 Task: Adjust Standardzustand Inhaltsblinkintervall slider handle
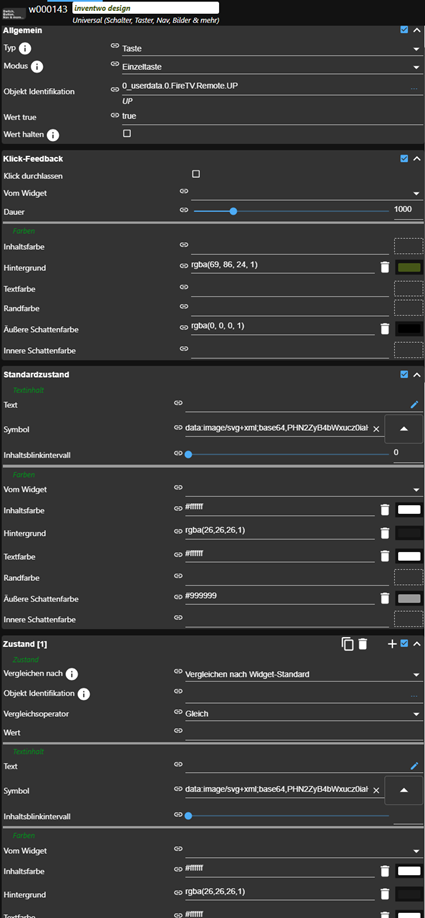click(x=188, y=454)
